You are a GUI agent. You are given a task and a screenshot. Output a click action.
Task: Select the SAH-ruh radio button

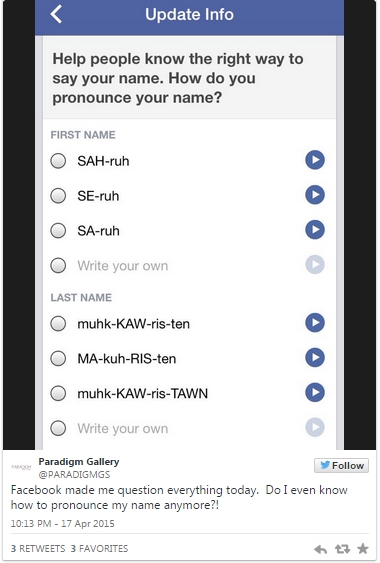pos(58,160)
